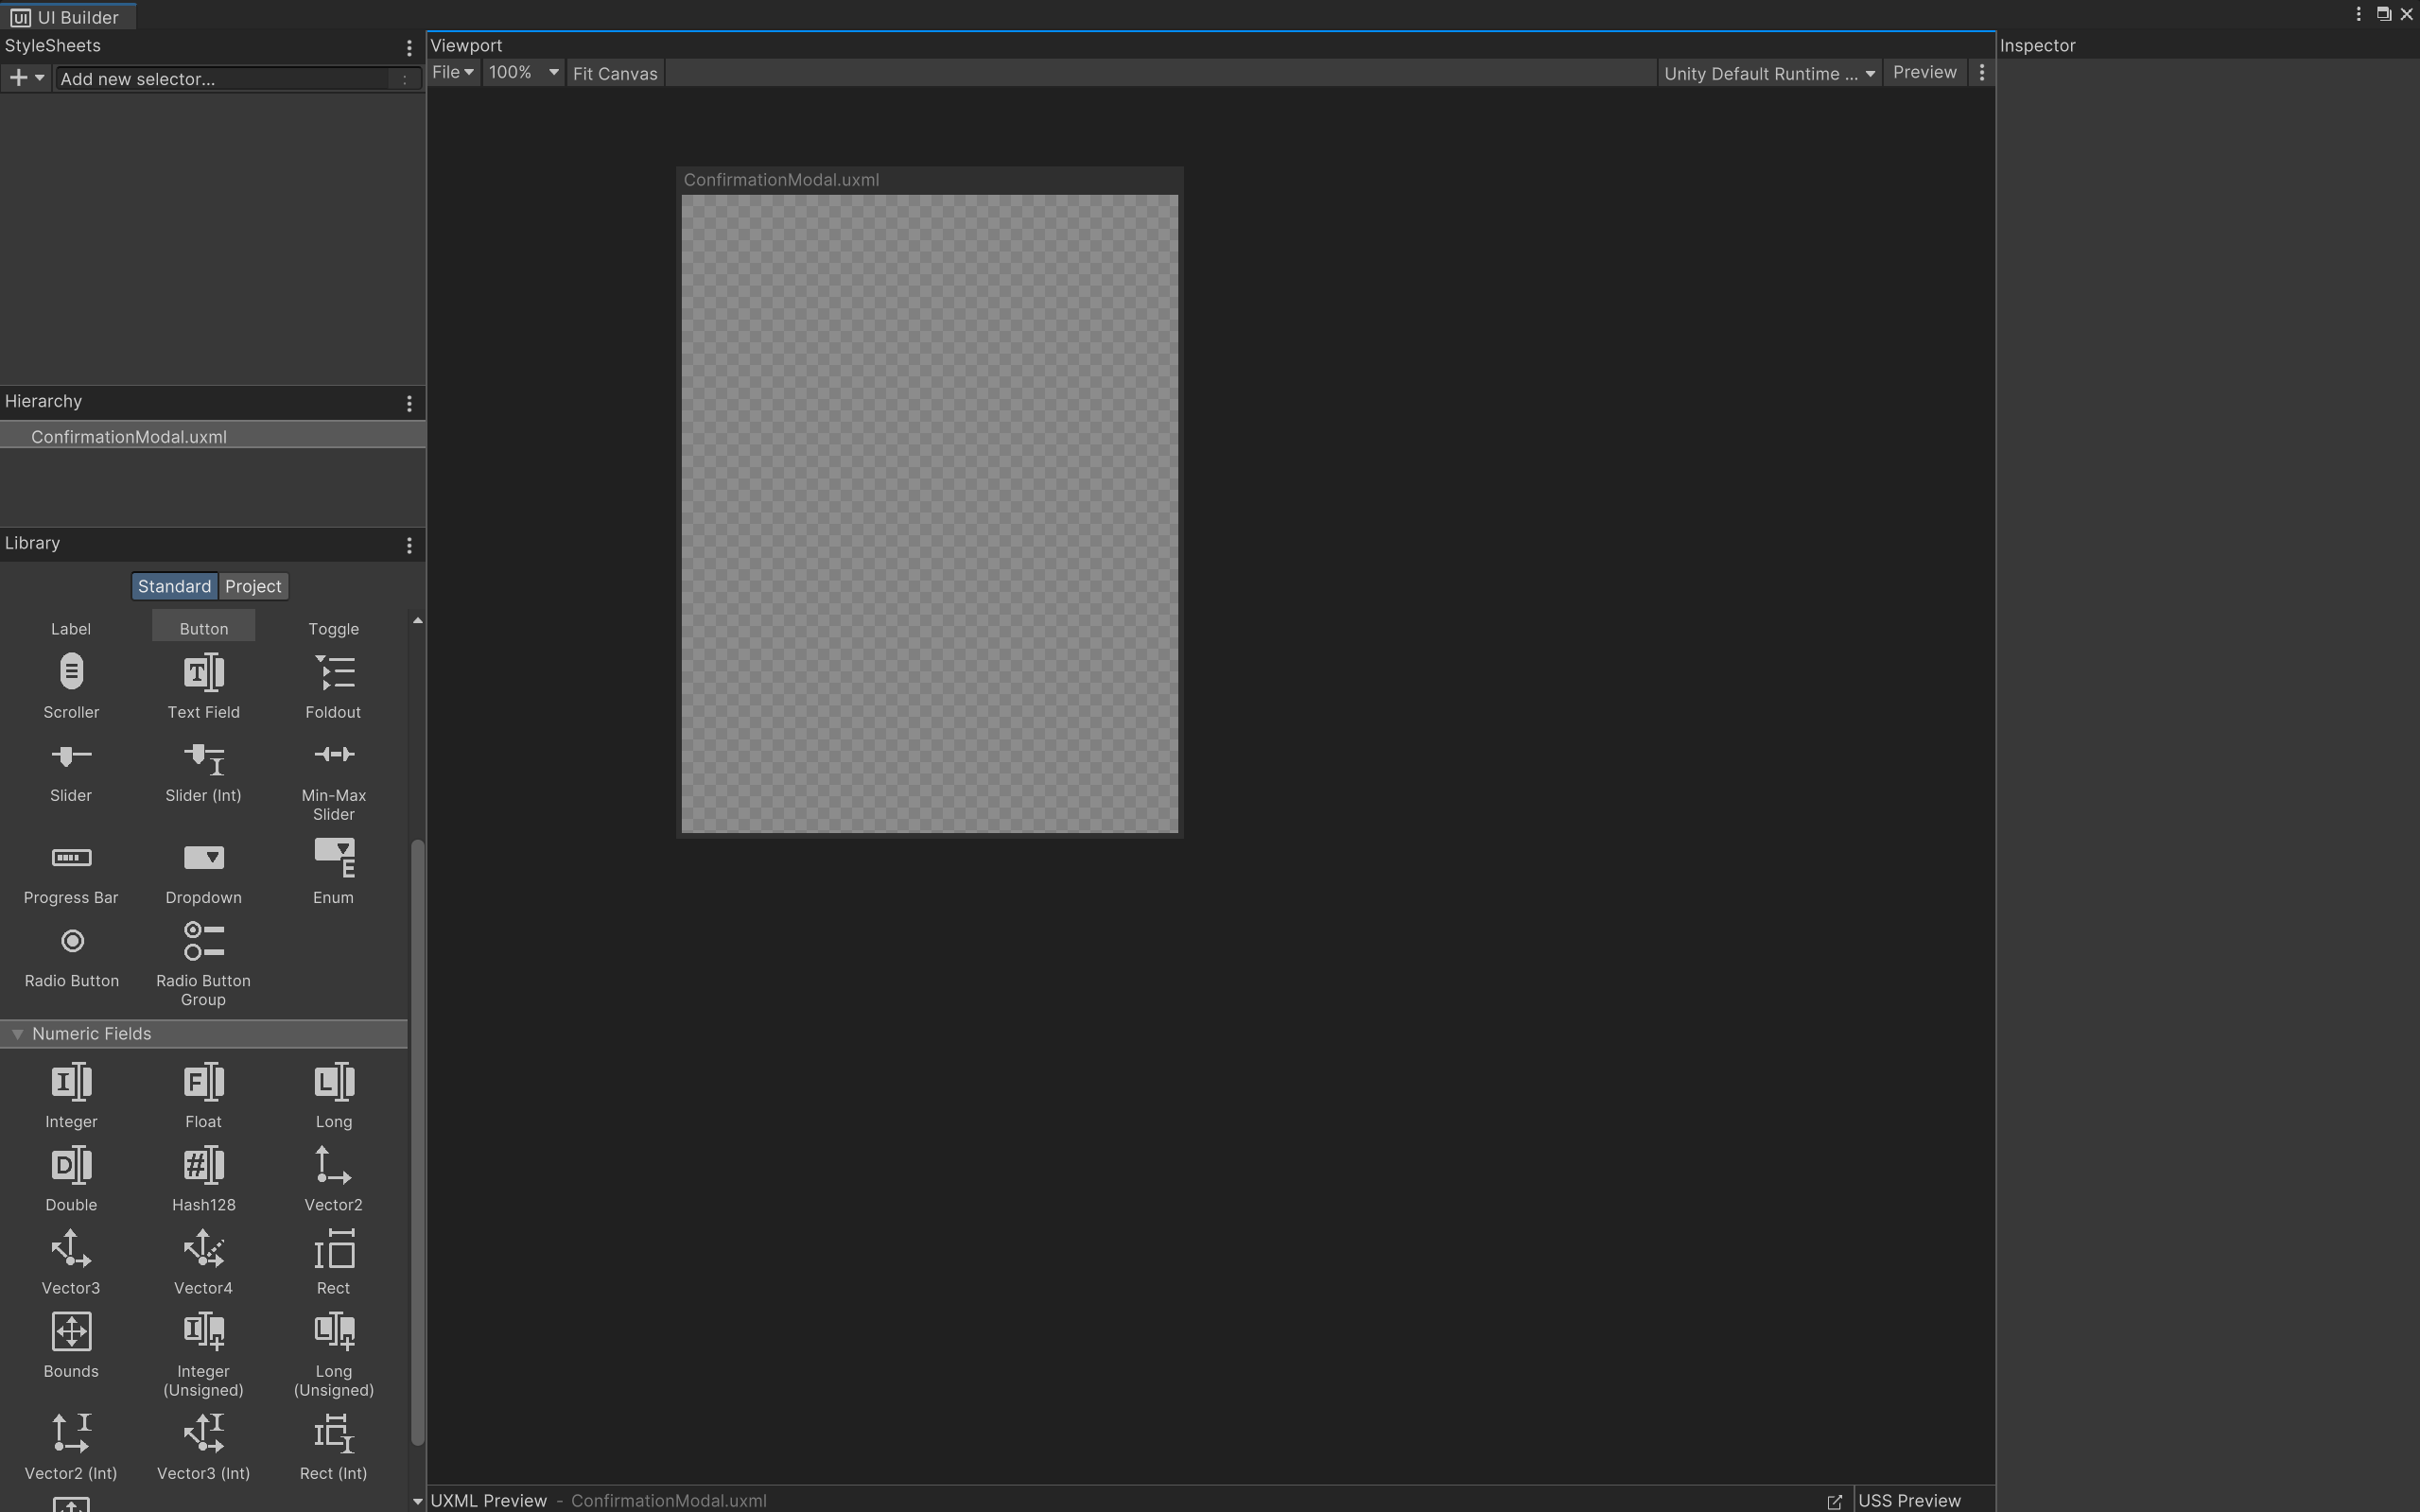Select the Scroller library icon
Image resolution: width=2420 pixels, height=1512 pixels.
[71, 673]
